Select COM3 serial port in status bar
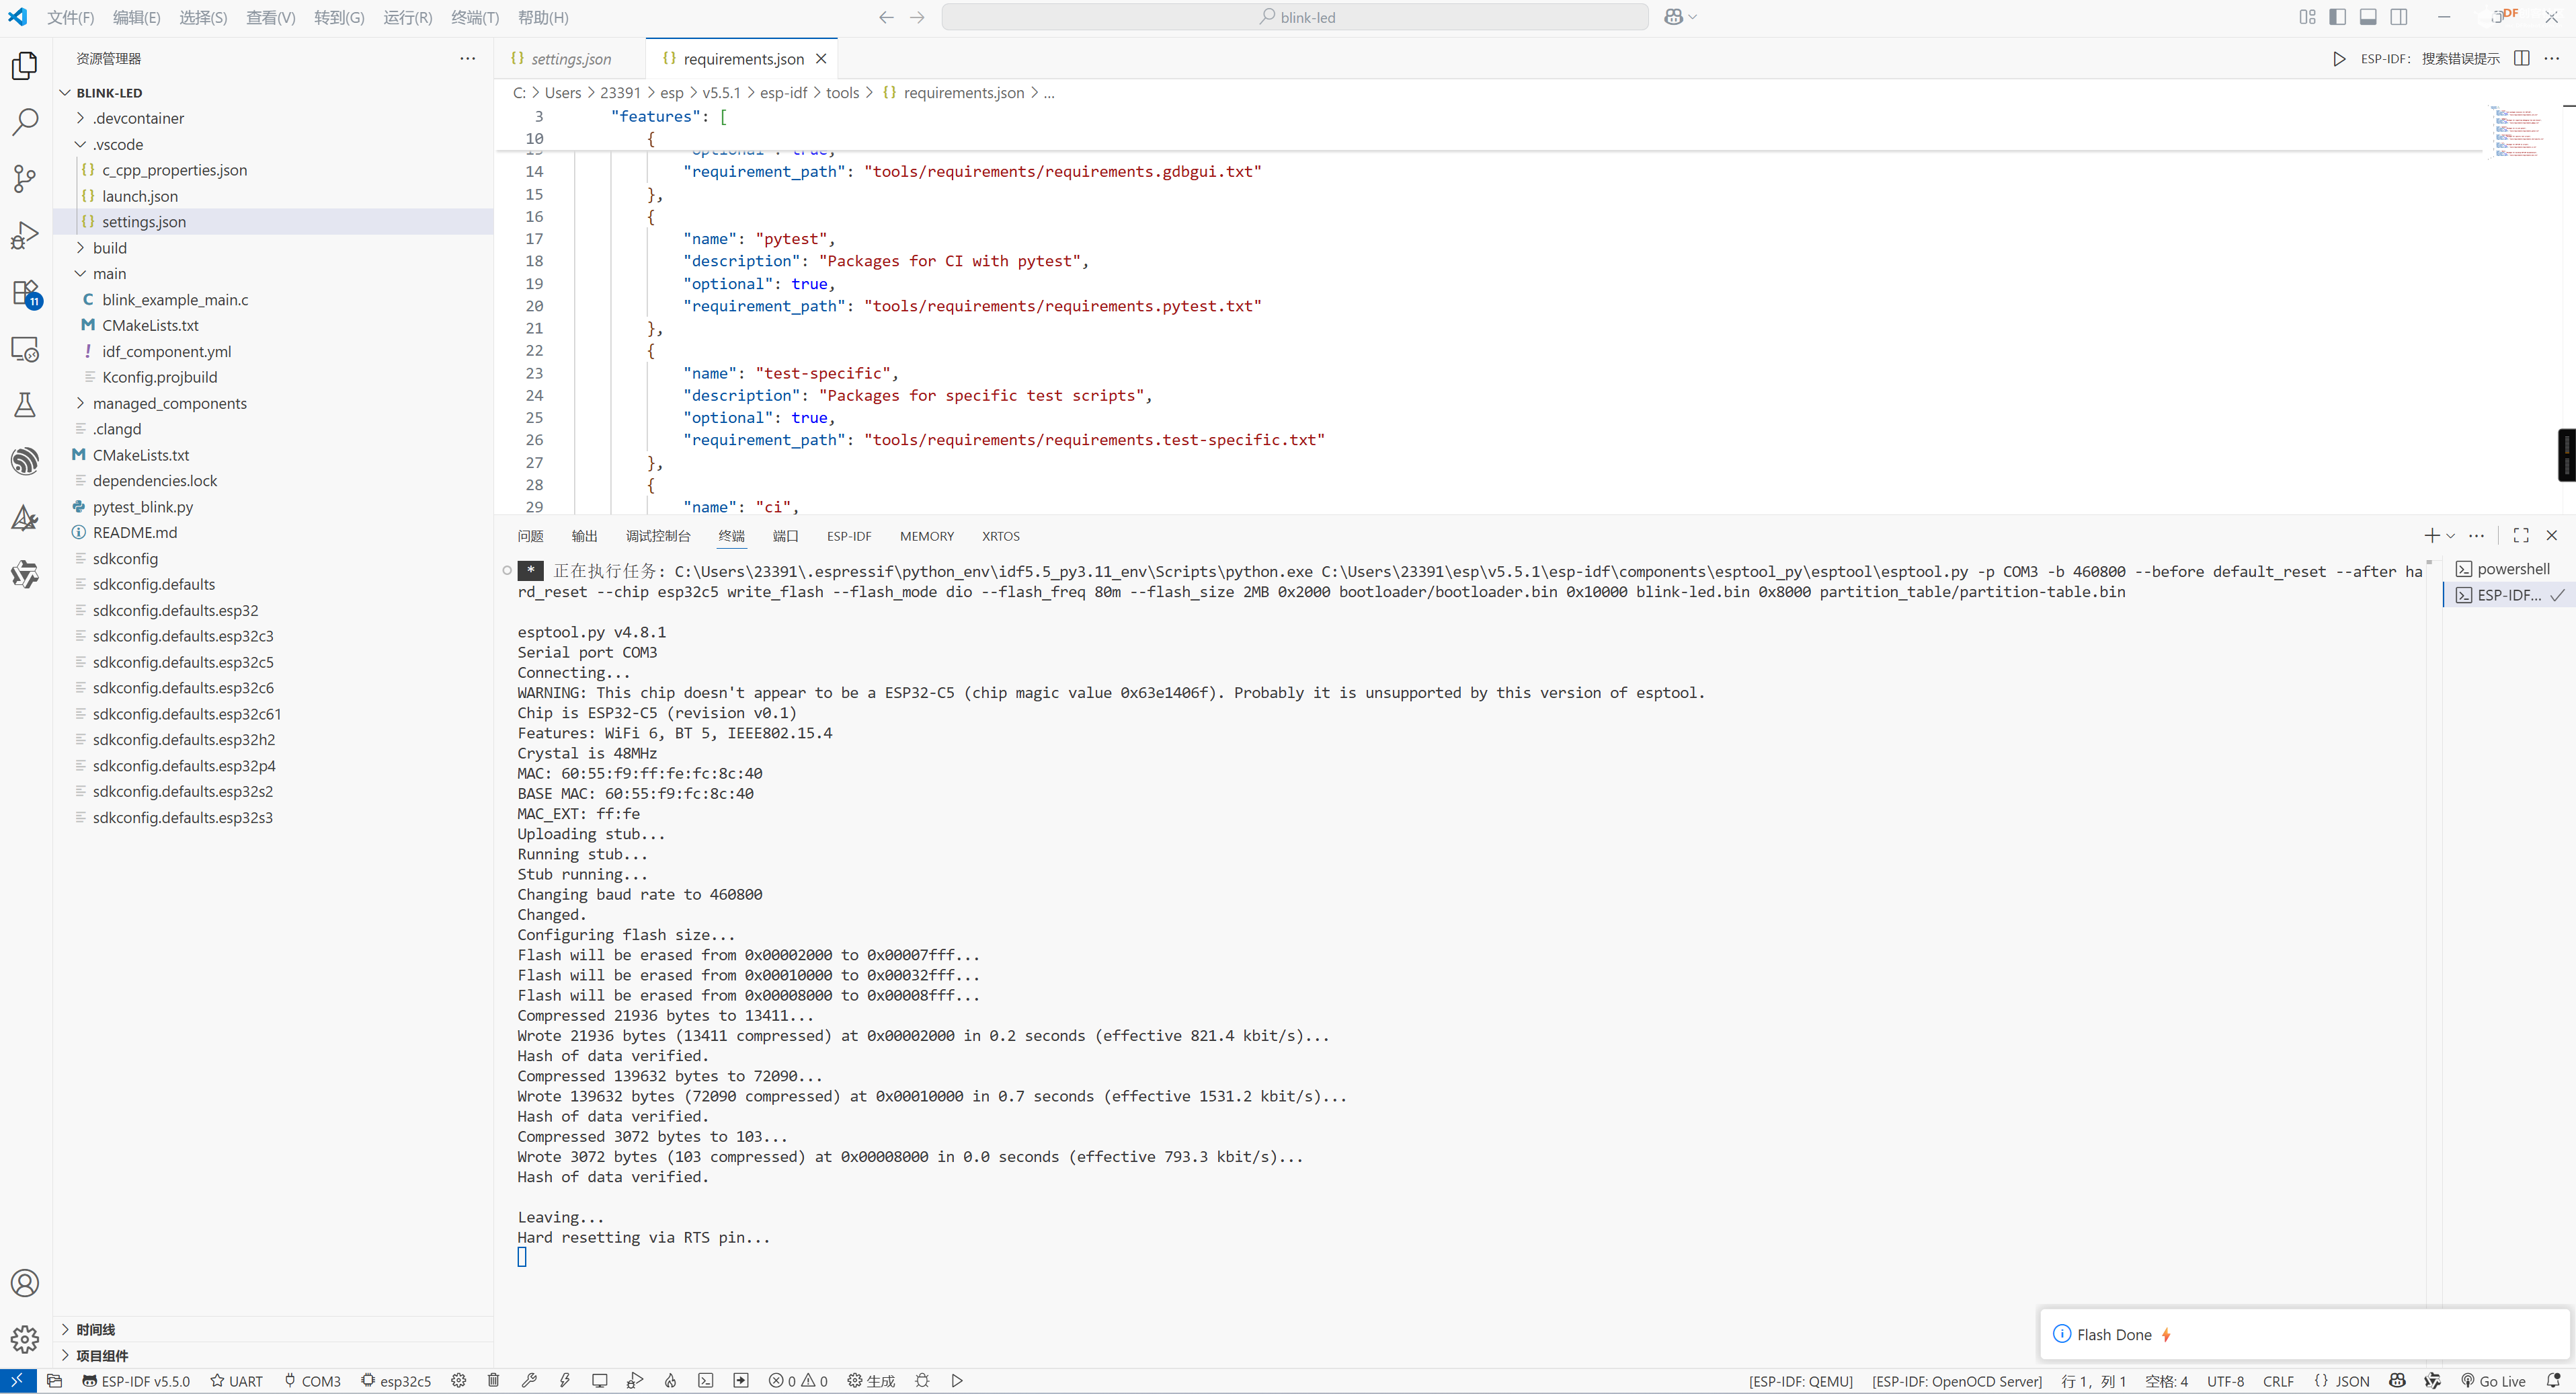This screenshot has width=2576, height=1394. (312, 1380)
